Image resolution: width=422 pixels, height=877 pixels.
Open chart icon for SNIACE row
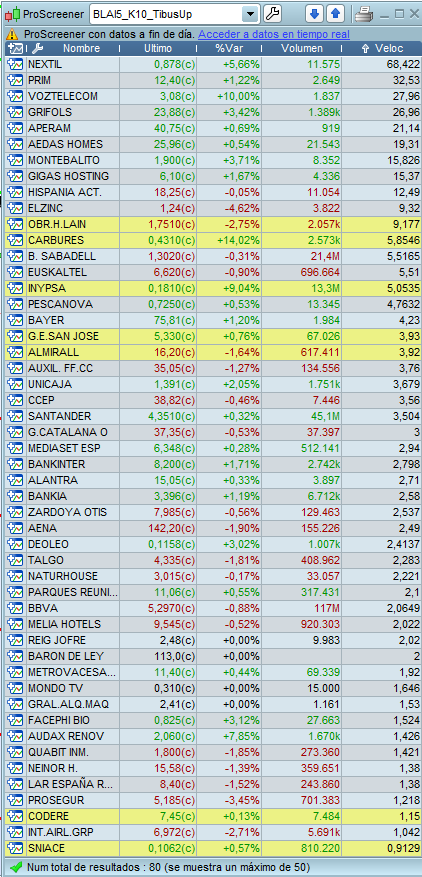click(x=15, y=848)
